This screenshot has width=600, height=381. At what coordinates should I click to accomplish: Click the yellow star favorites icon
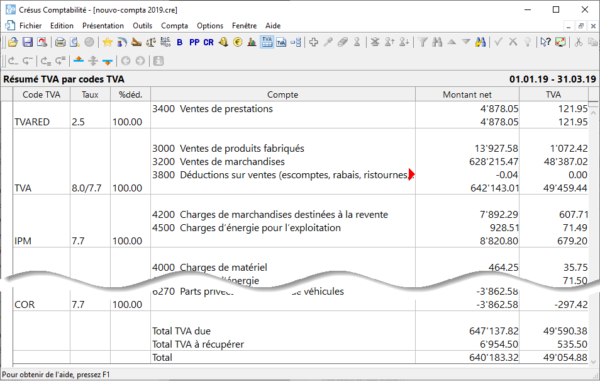pos(108,42)
